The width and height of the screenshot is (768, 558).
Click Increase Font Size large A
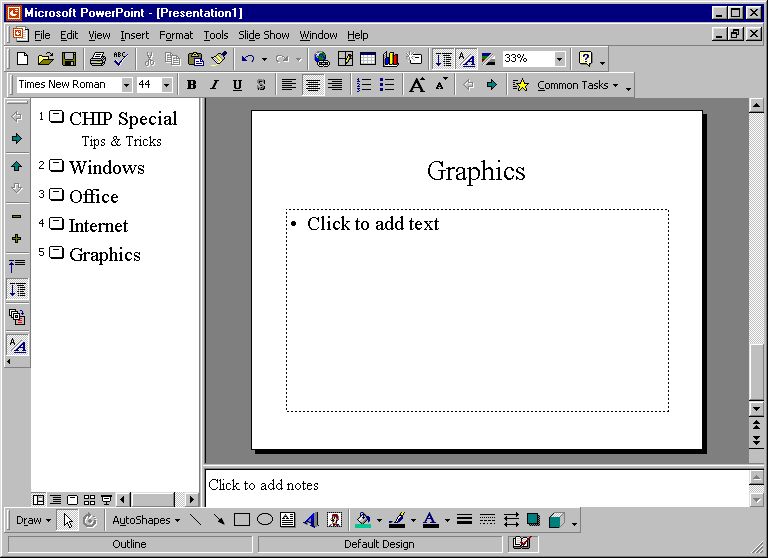click(417, 85)
